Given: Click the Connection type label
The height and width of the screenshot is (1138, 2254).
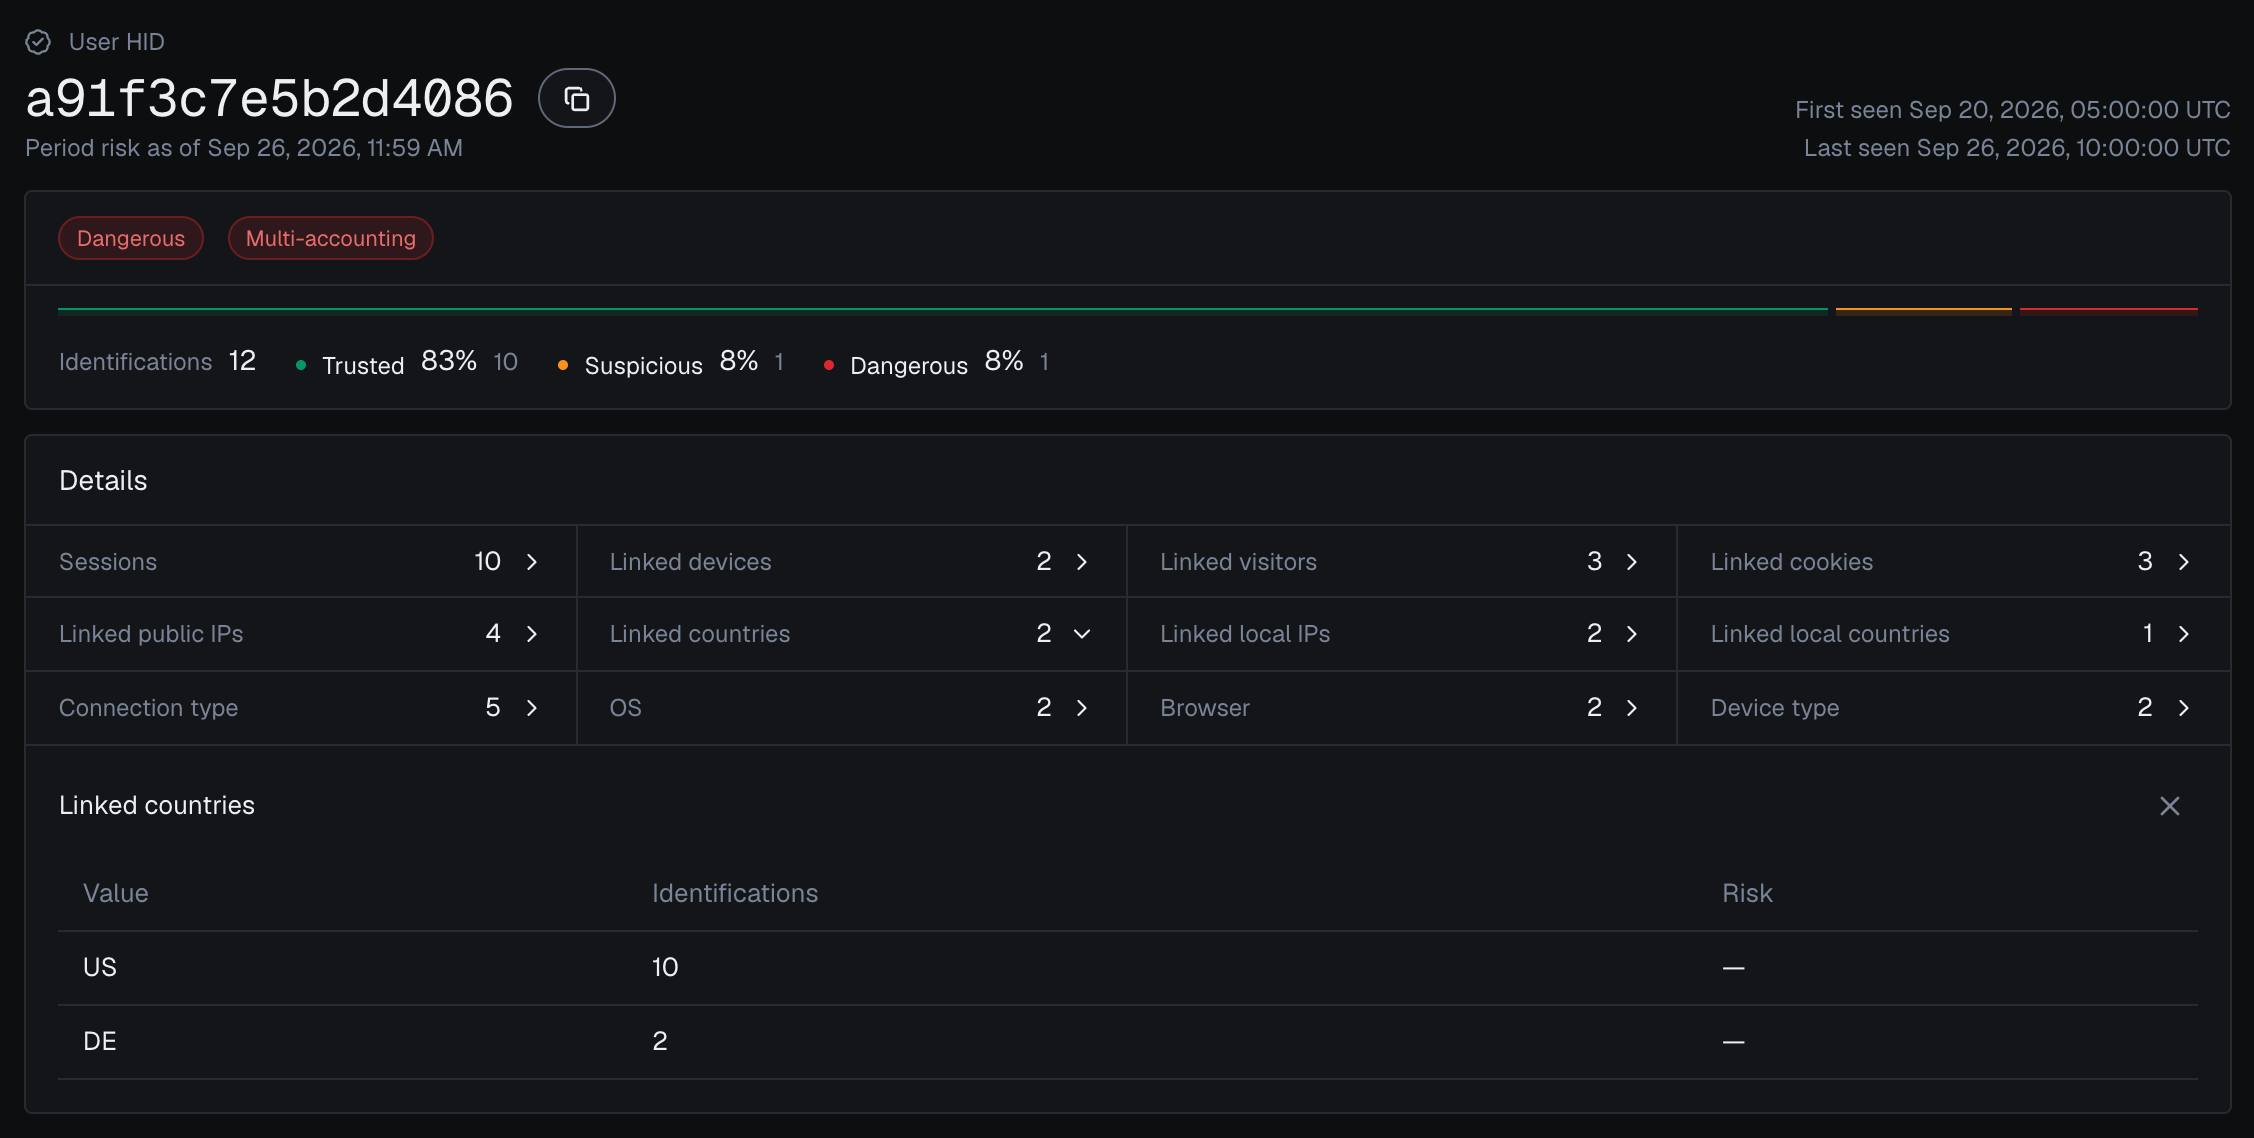Looking at the screenshot, I should (148, 708).
